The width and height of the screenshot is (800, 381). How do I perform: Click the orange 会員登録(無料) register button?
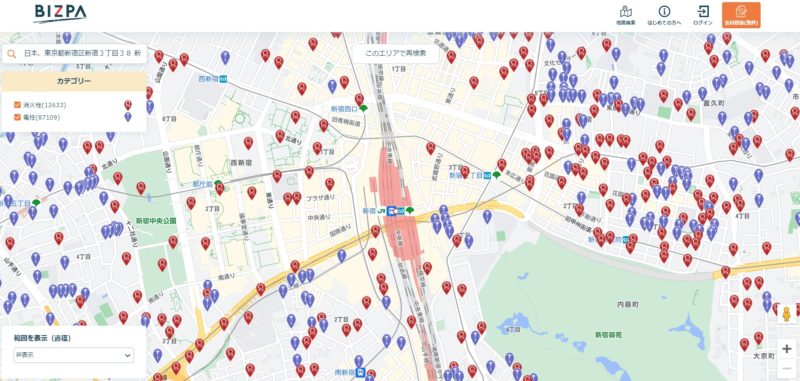click(741, 15)
